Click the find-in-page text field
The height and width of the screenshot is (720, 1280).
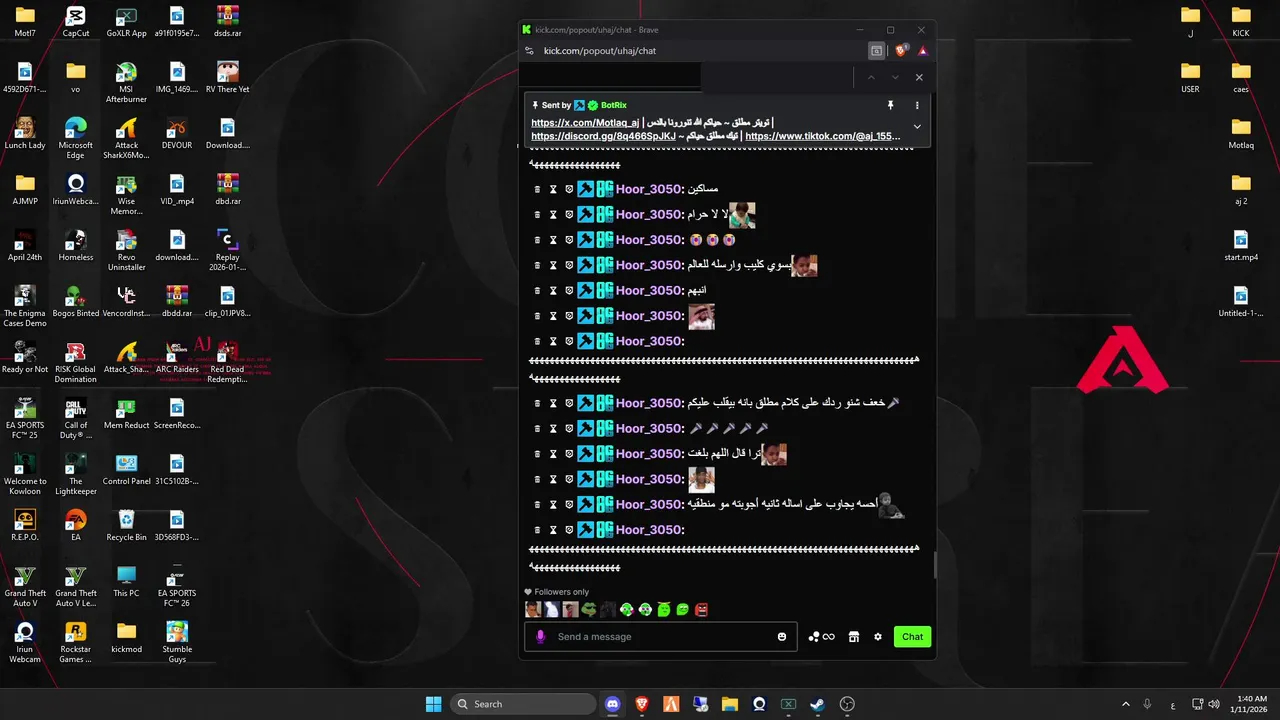(x=777, y=77)
